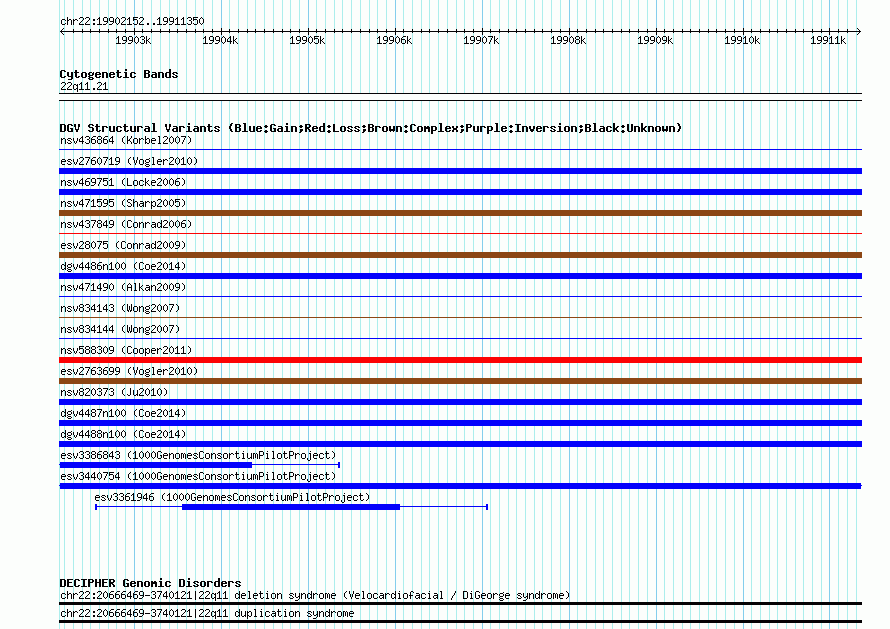
Task: Open the DECIPHER Genomic Disorders track title
Action: [150, 583]
